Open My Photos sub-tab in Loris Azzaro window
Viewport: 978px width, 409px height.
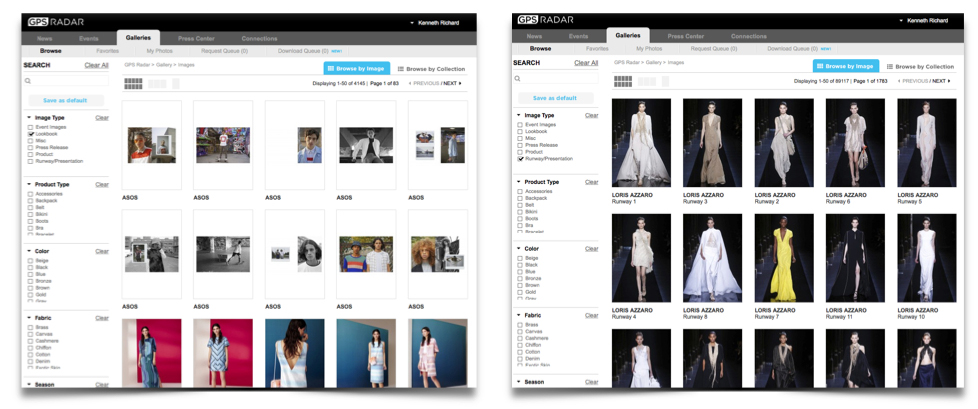point(649,48)
